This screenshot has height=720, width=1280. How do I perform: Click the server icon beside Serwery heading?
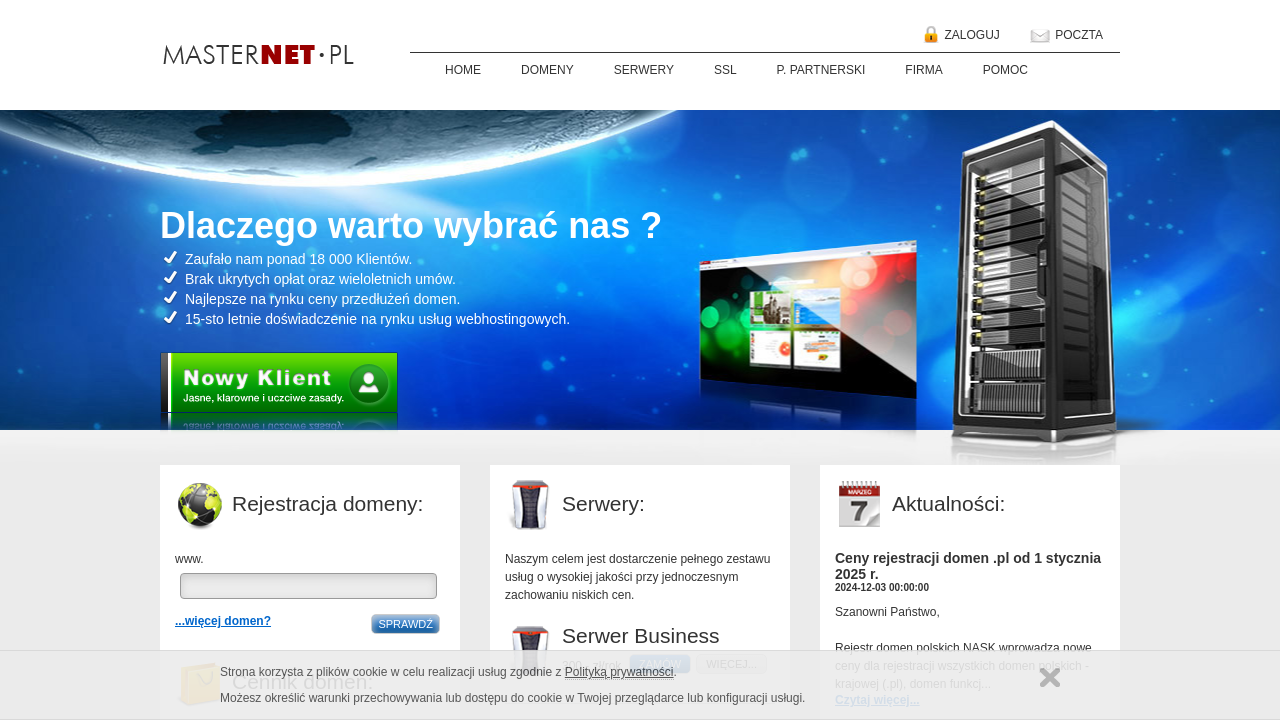tap(529, 505)
